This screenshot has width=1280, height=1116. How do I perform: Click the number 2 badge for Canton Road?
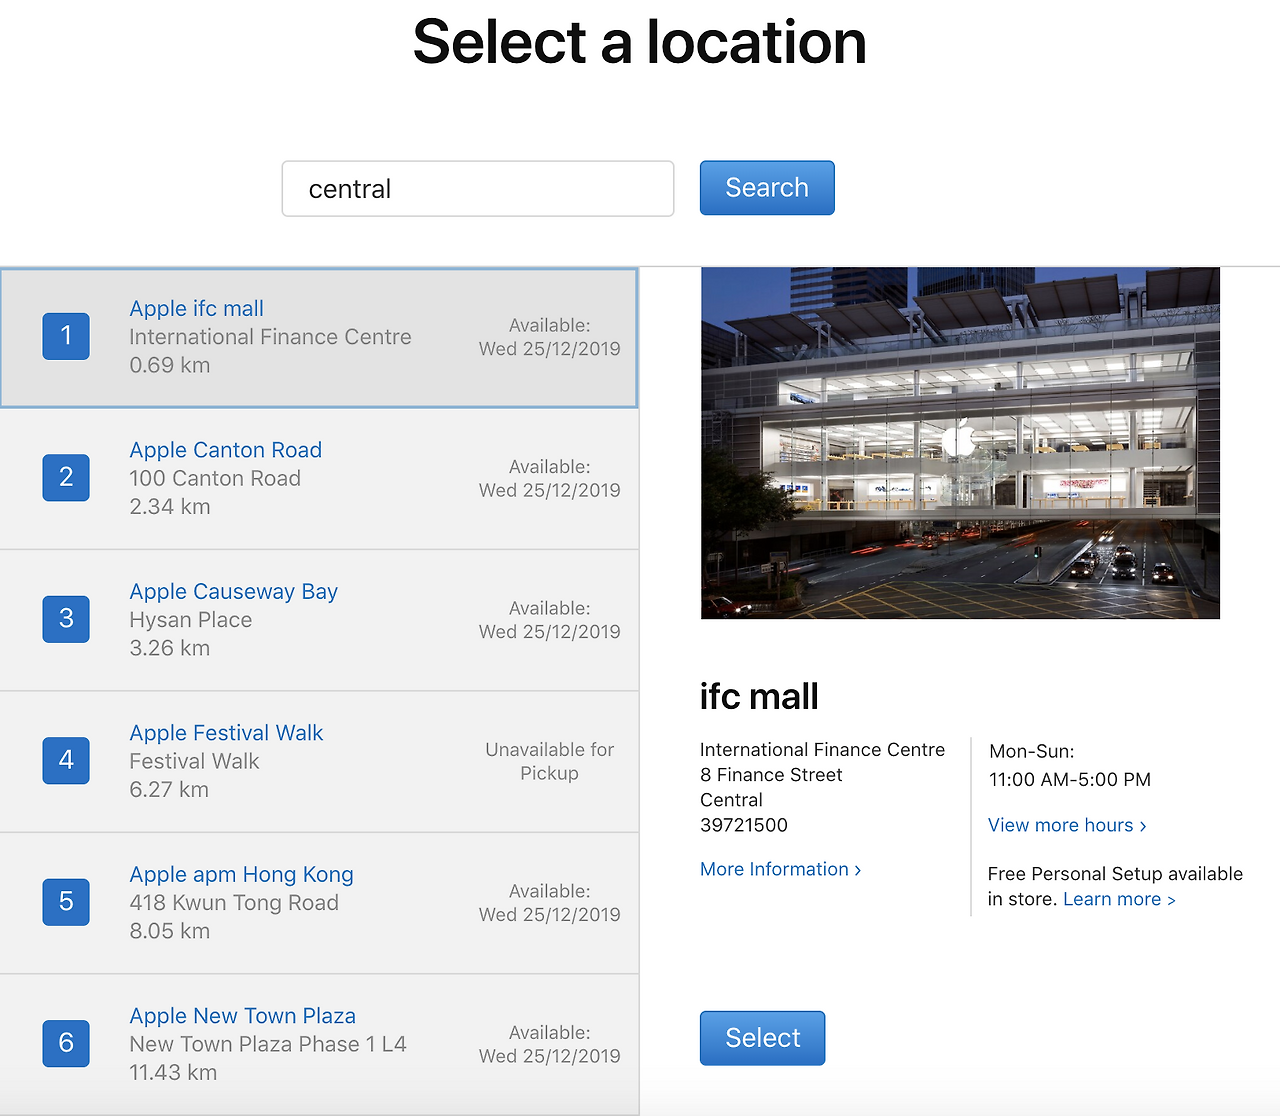[66, 477]
